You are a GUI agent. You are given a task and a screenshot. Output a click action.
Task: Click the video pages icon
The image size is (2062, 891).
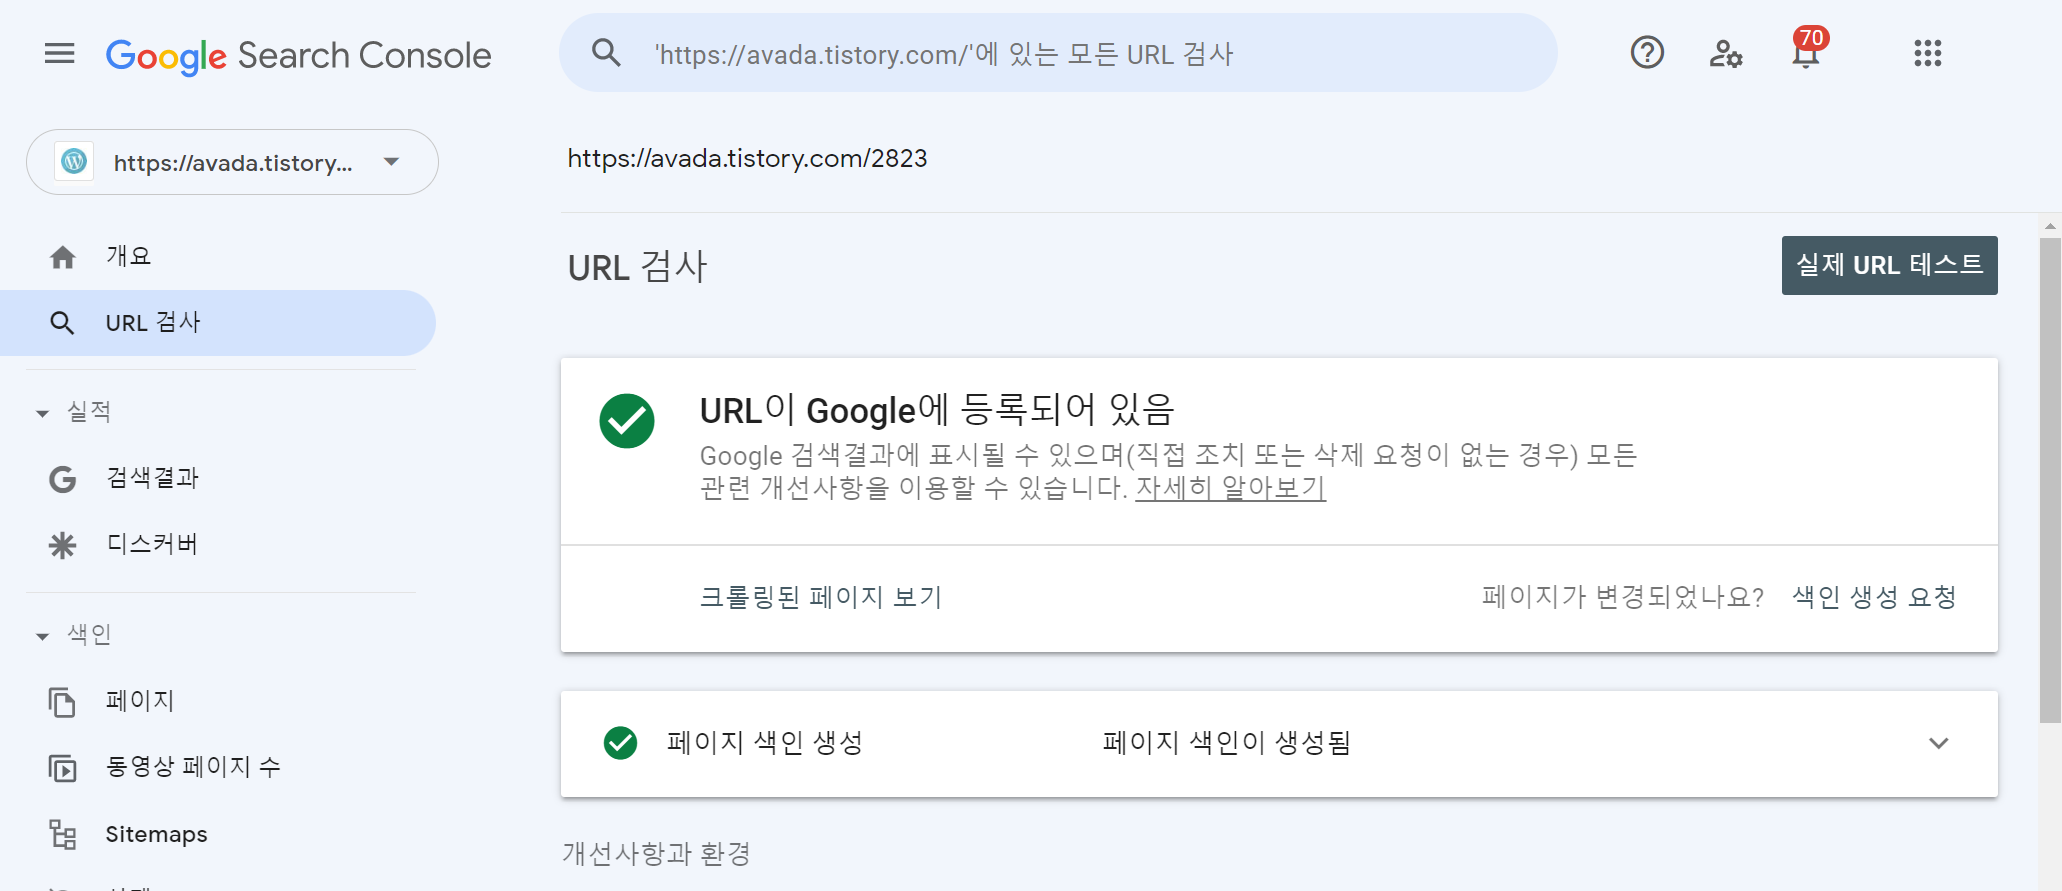pyautogui.click(x=62, y=768)
